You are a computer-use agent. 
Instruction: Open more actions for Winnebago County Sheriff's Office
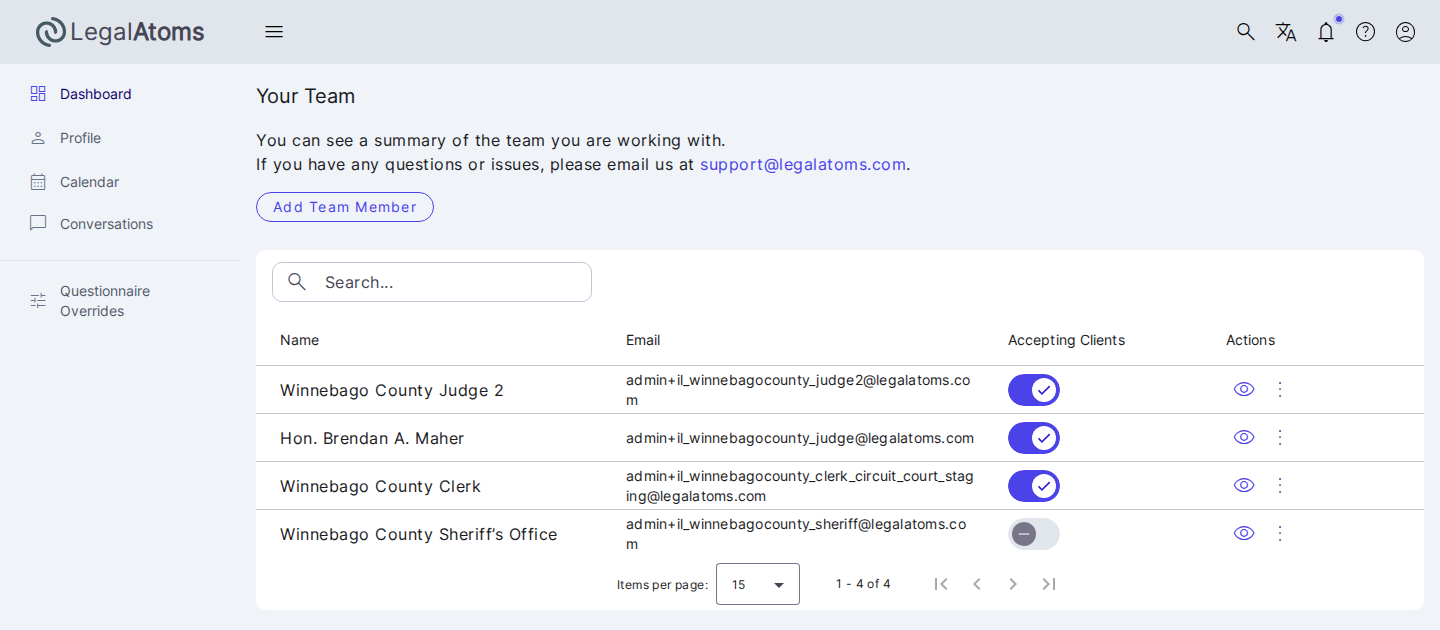(1280, 533)
